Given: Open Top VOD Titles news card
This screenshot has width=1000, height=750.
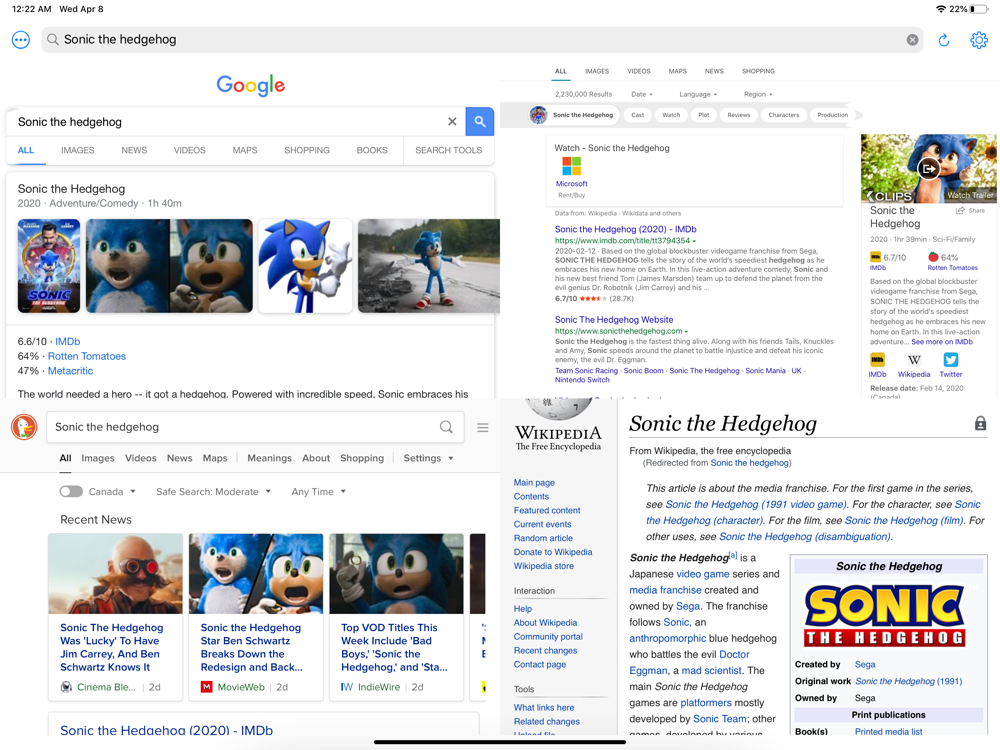Looking at the screenshot, I should coord(396,617).
